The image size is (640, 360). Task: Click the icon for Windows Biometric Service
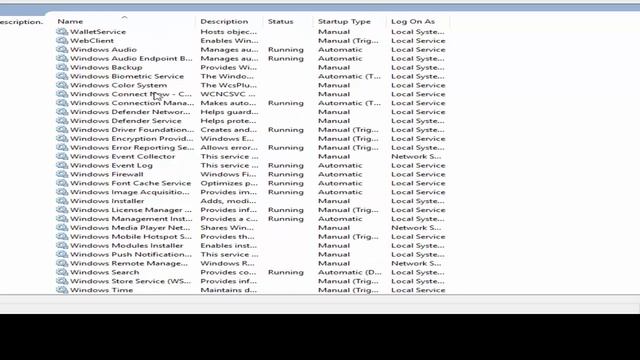[62, 76]
